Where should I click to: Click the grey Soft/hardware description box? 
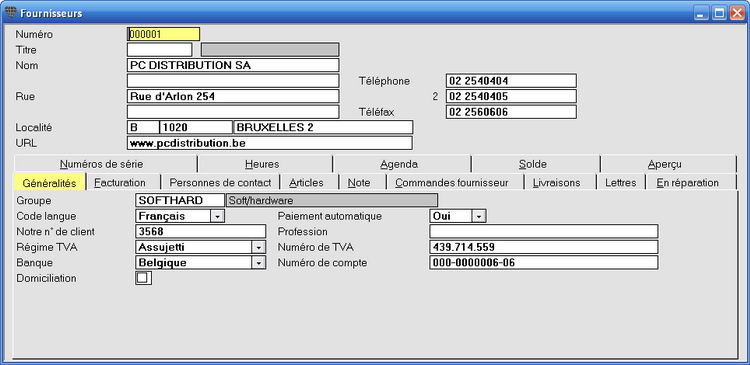pos(331,200)
